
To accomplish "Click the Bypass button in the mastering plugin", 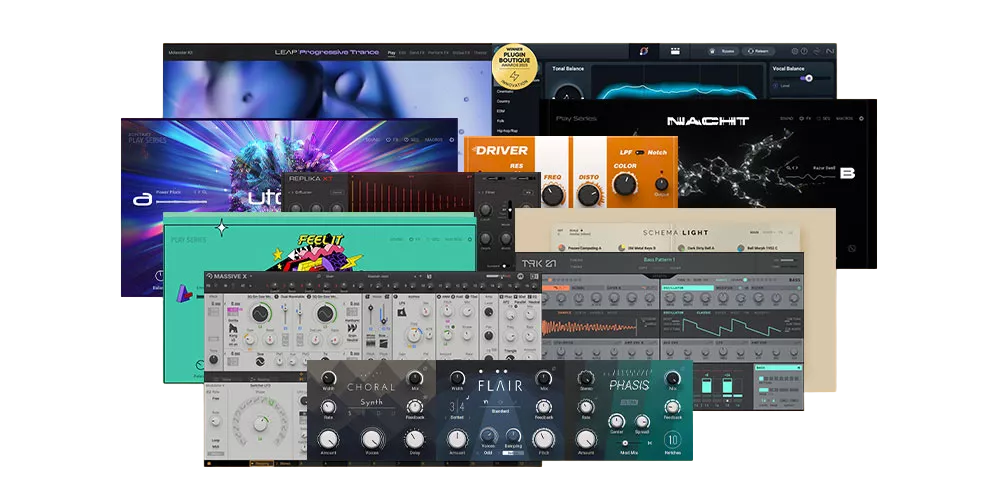I will 723,51.
